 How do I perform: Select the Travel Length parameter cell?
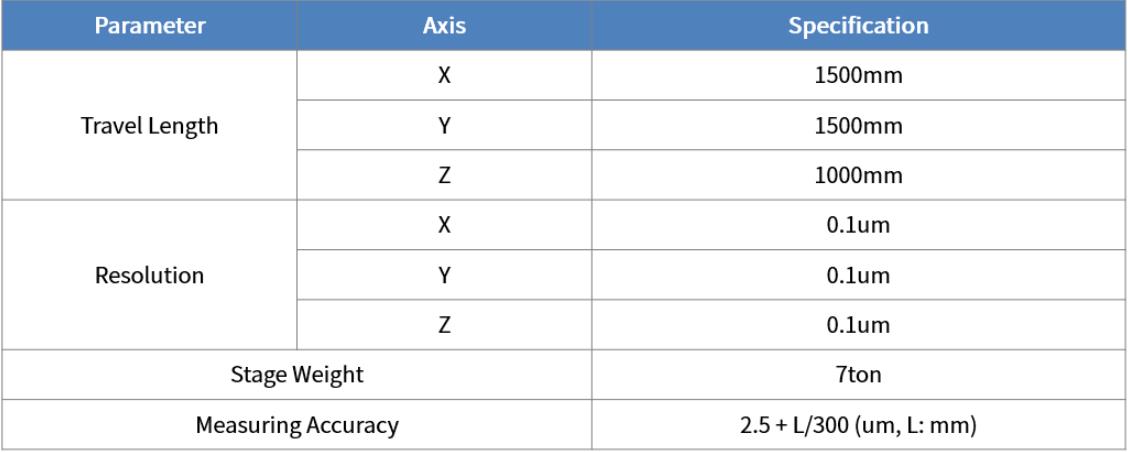(x=149, y=126)
